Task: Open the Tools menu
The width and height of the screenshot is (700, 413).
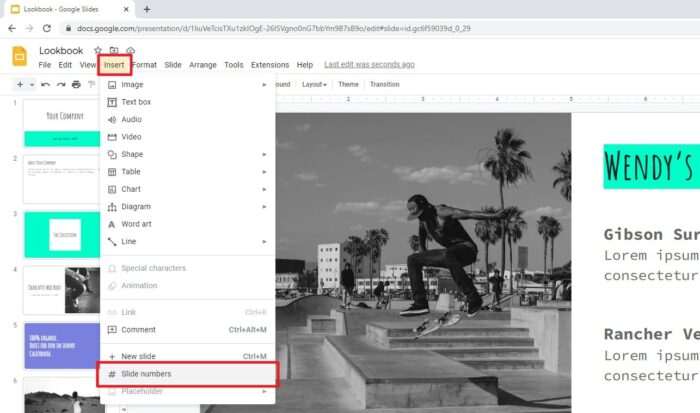Action: pyautogui.click(x=234, y=65)
